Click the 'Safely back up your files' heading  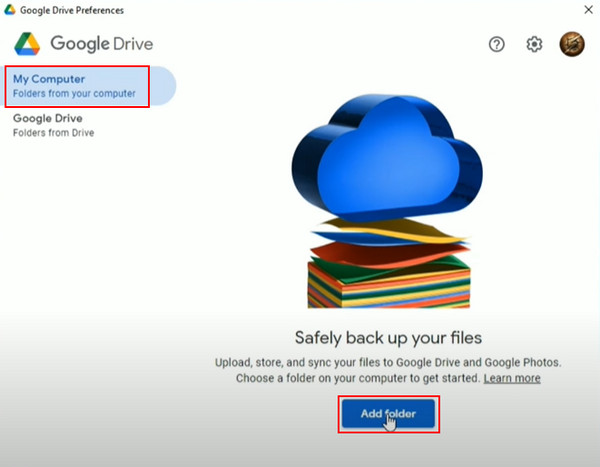(388, 338)
